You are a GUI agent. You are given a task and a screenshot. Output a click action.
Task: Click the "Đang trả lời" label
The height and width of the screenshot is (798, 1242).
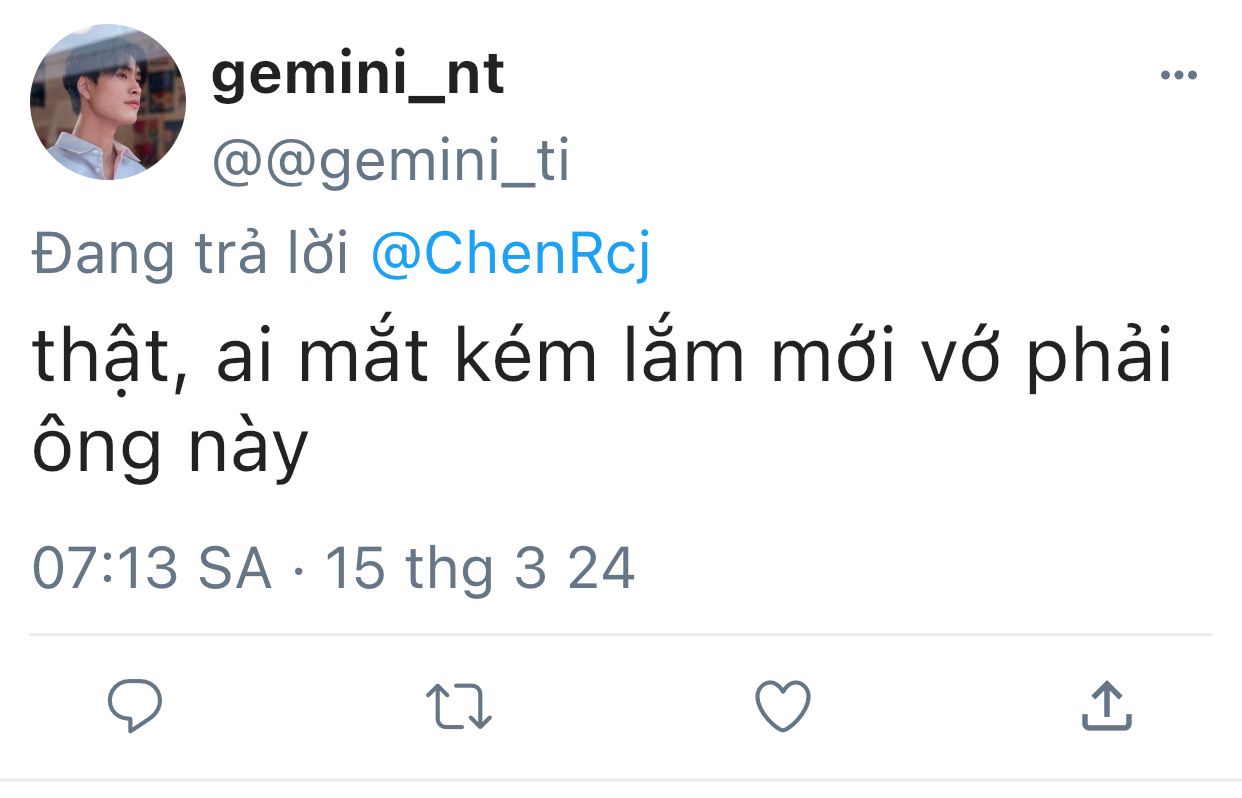point(190,256)
